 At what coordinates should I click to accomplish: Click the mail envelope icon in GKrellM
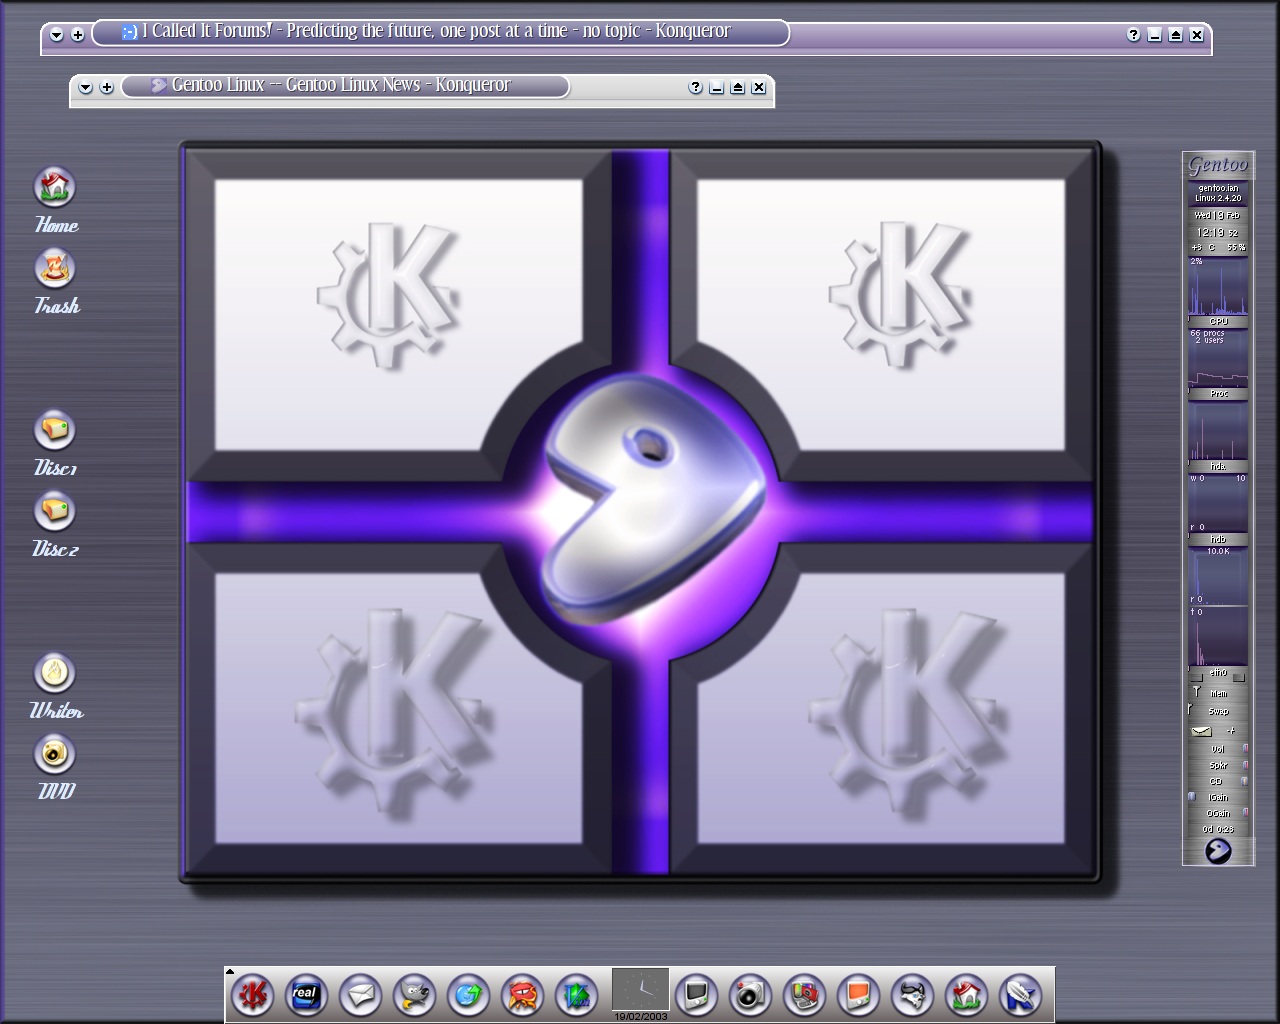pyautogui.click(x=1201, y=731)
